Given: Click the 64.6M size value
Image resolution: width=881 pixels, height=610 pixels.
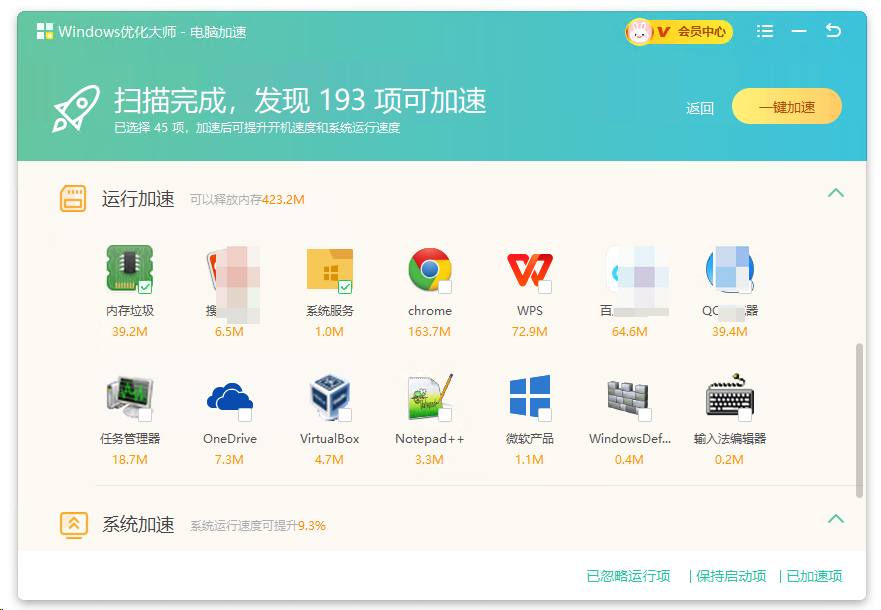Looking at the screenshot, I should click(x=630, y=332).
